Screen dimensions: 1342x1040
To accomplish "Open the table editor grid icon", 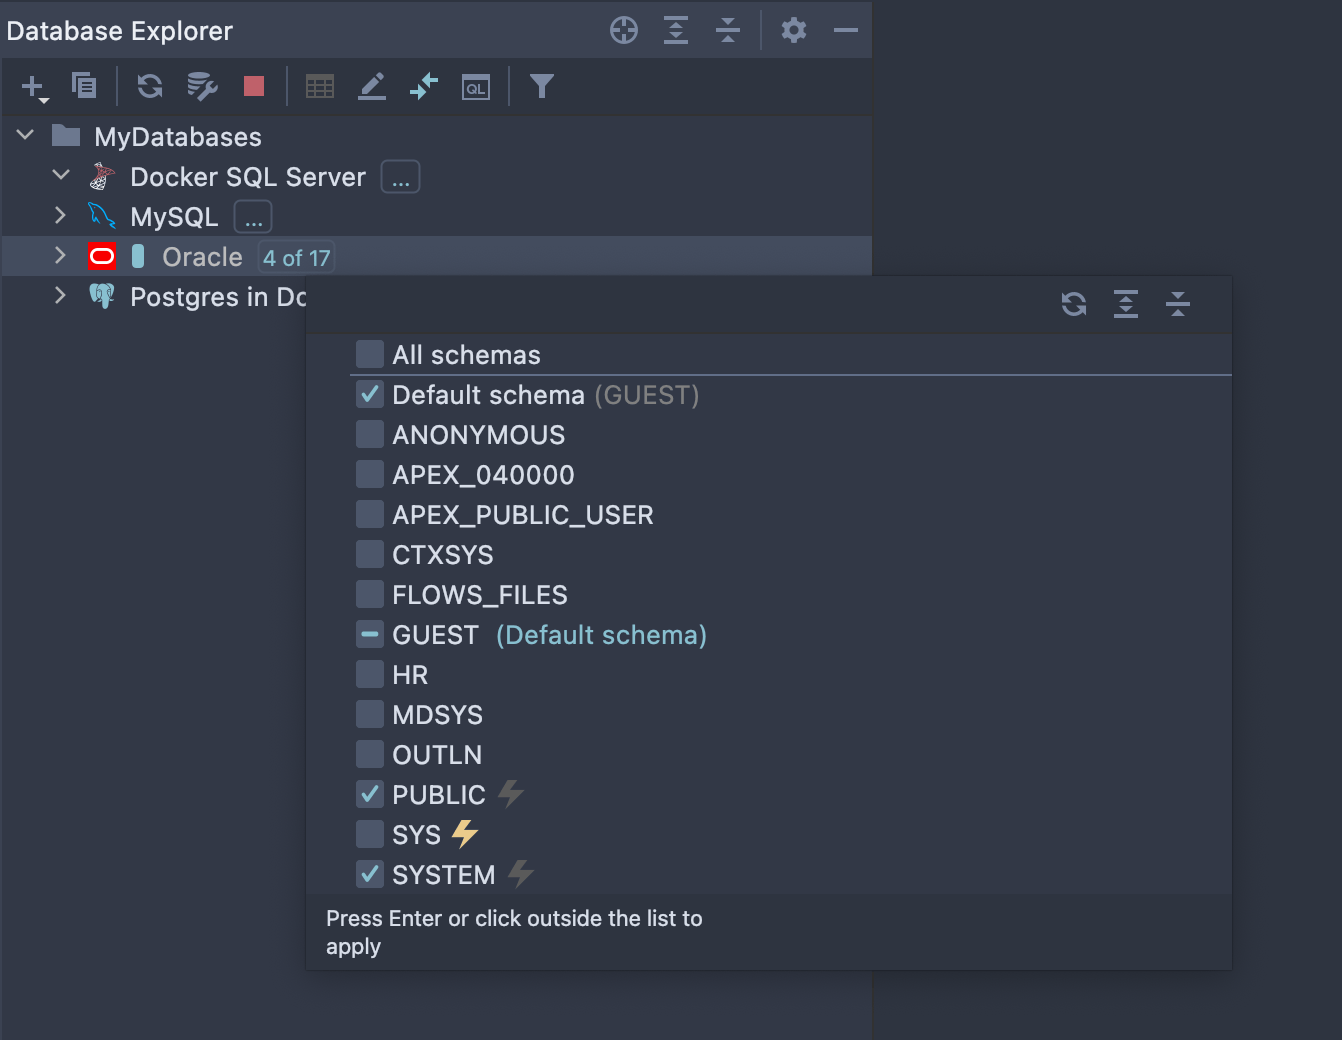I will click(320, 87).
